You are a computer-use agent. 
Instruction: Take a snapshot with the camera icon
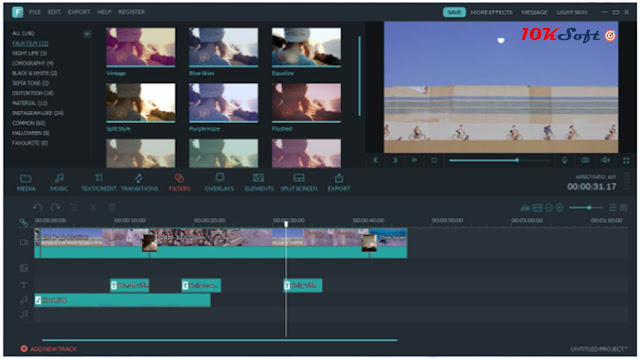585,160
